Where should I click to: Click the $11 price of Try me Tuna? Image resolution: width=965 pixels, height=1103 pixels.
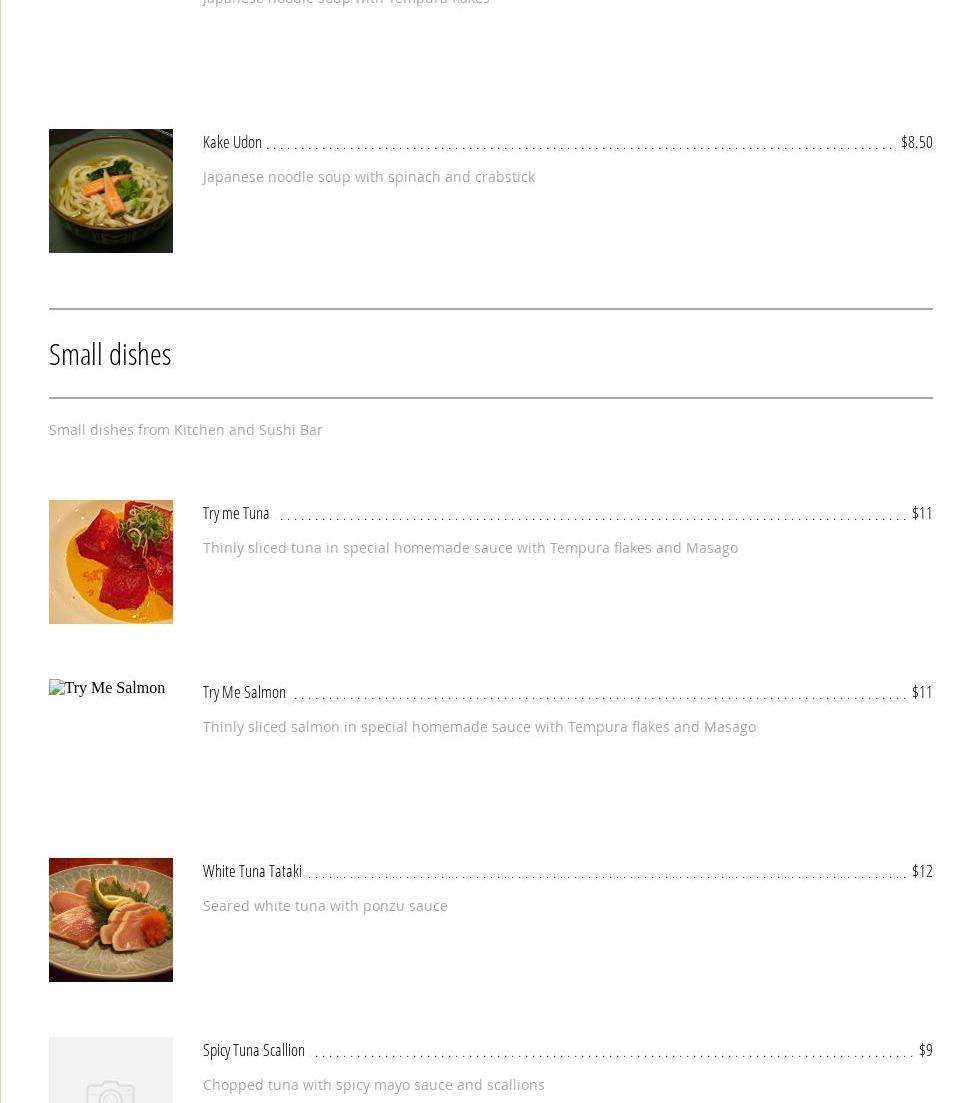922,513
